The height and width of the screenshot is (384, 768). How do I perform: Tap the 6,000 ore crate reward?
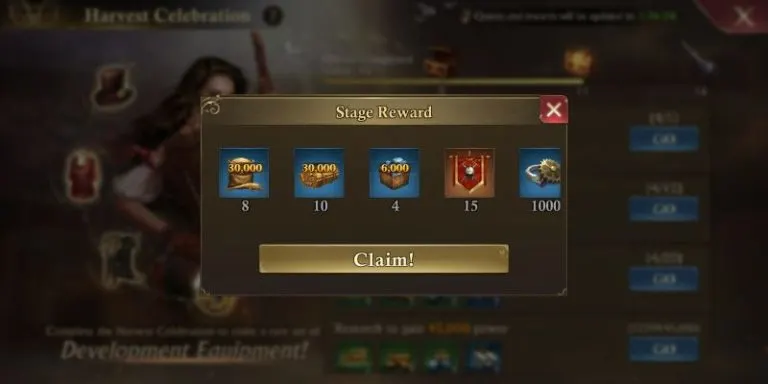[394, 173]
